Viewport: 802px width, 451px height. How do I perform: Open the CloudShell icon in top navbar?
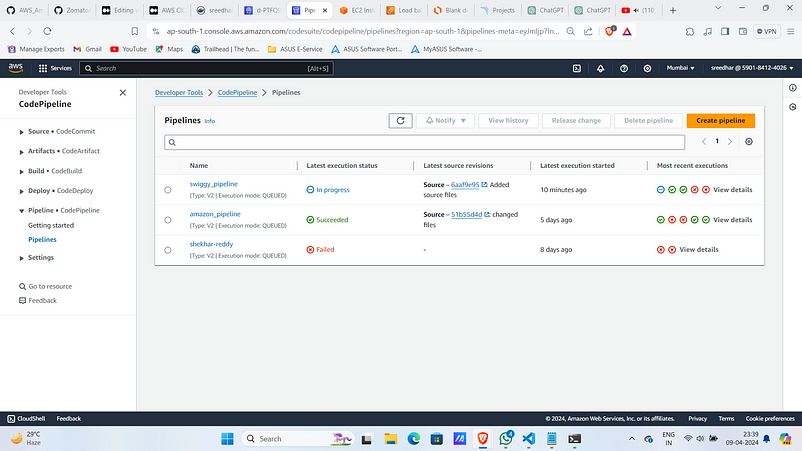tap(576, 68)
